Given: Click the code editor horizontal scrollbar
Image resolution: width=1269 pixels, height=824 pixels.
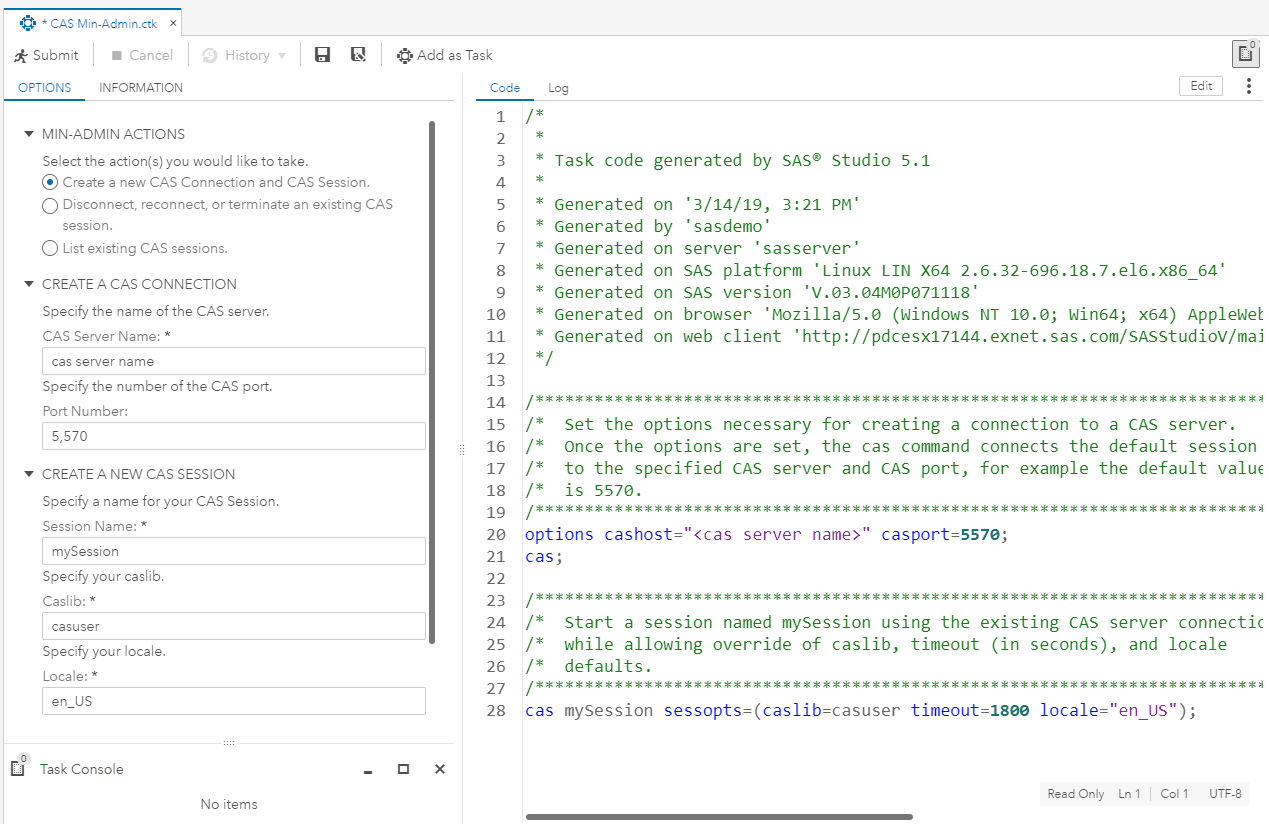Looking at the screenshot, I should [x=719, y=817].
